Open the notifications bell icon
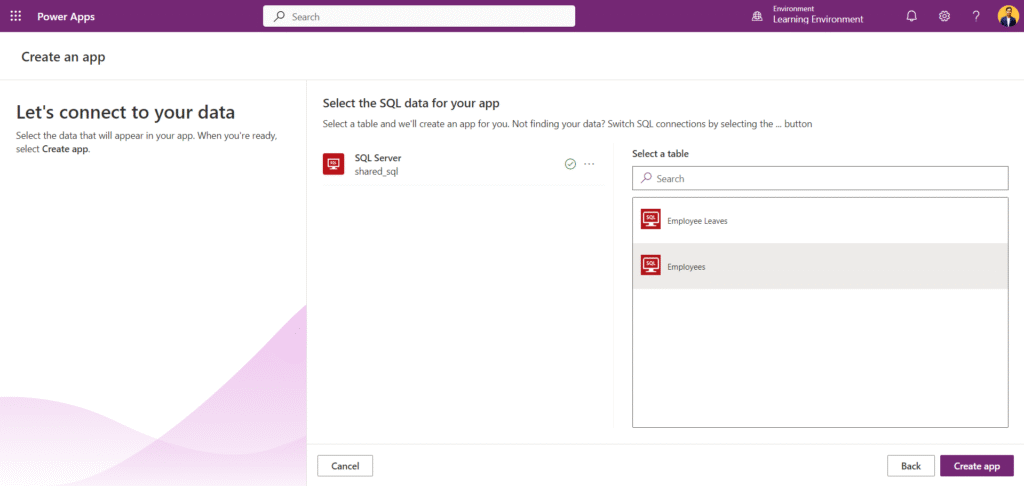This screenshot has height=486, width=1024. click(911, 16)
